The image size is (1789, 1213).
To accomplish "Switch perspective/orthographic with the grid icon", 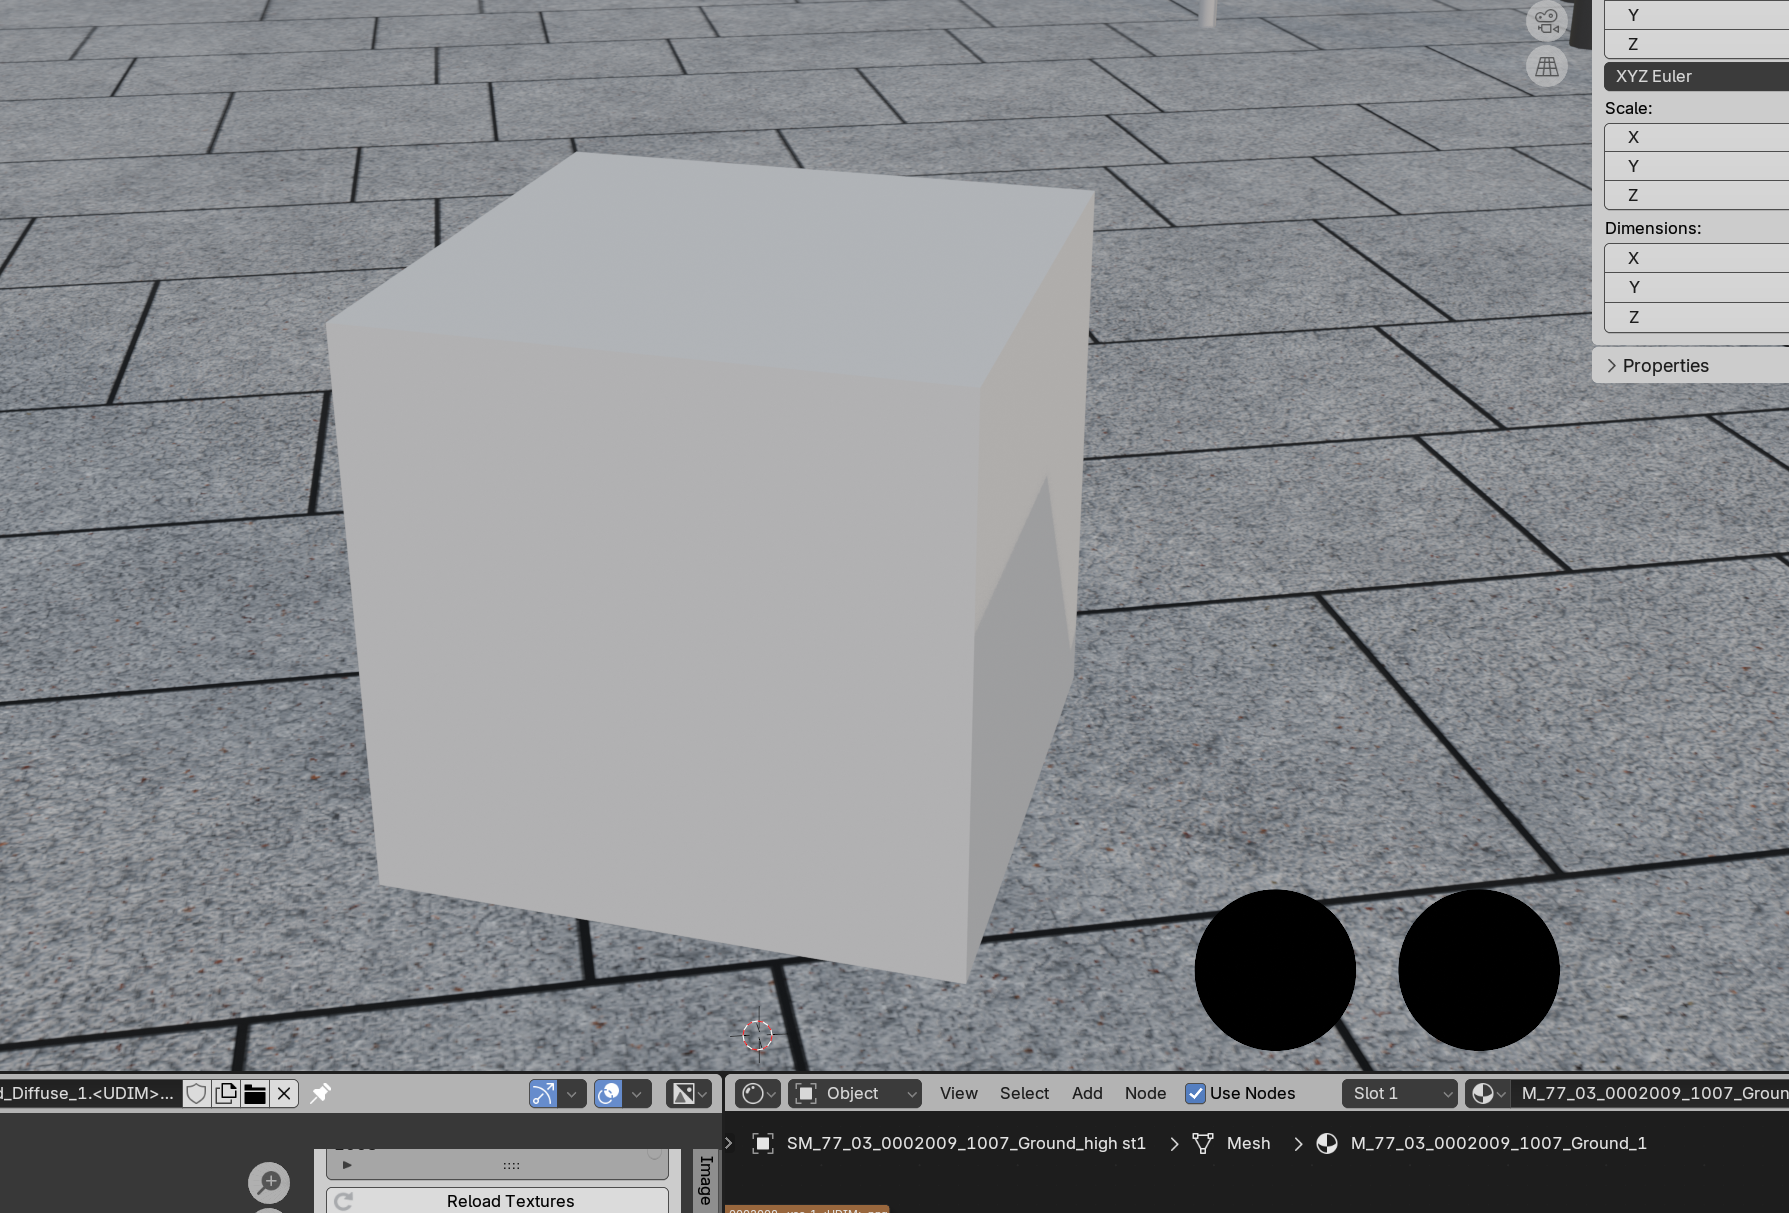I will point(1546,67).
